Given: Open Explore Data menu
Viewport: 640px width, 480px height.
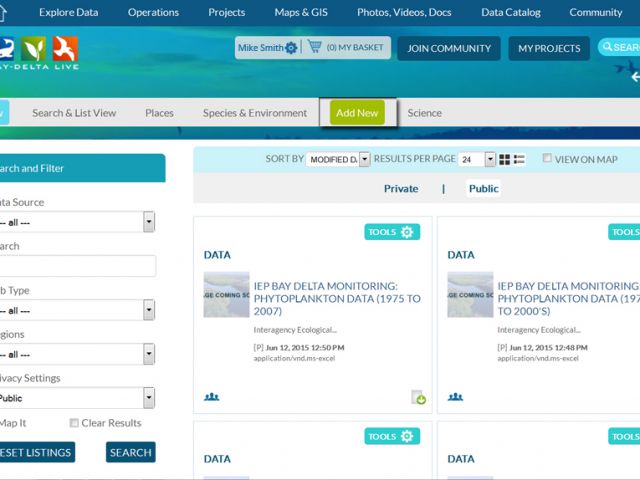Looking at the screenshot, I should tap(69, 13).
